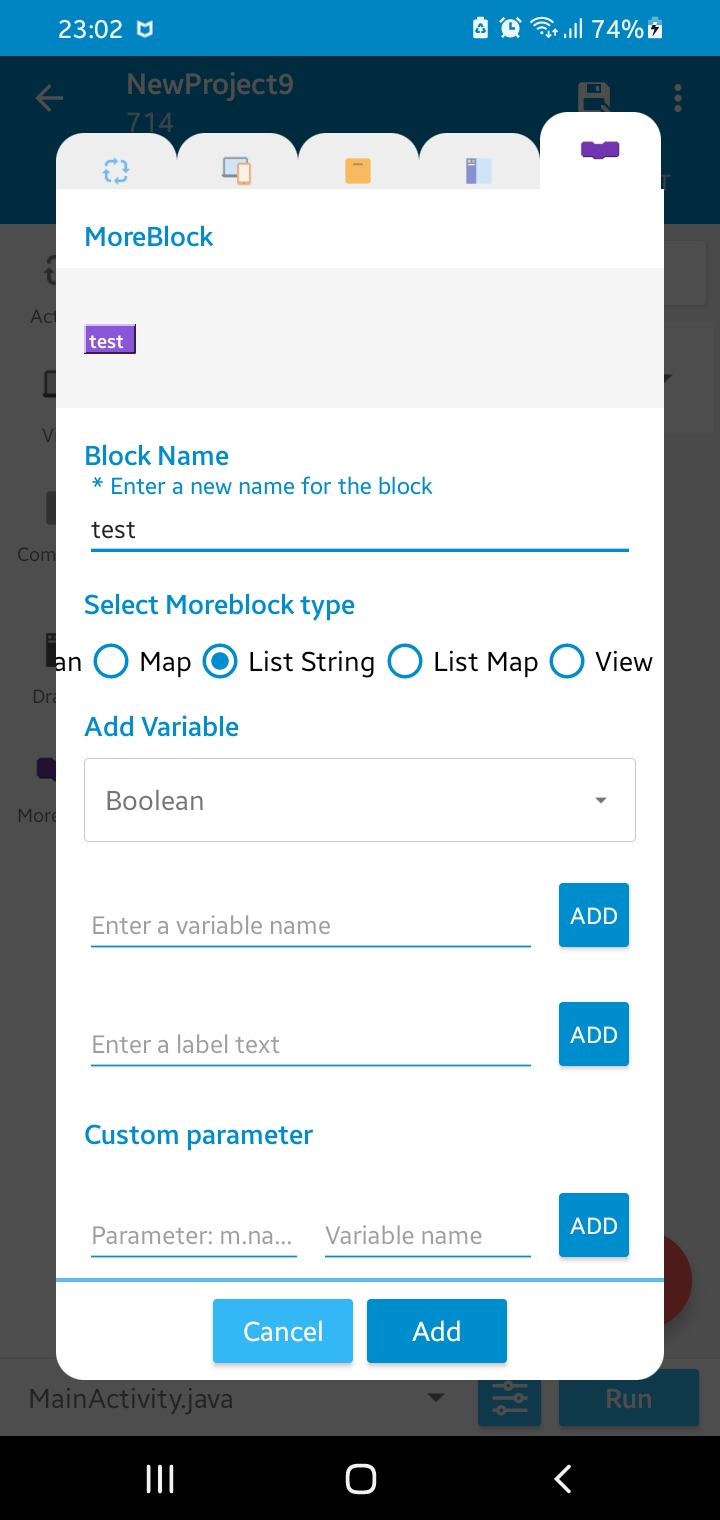
Task: Open the overflow three-dot menu icon
Action: click(x=678, y=97)
